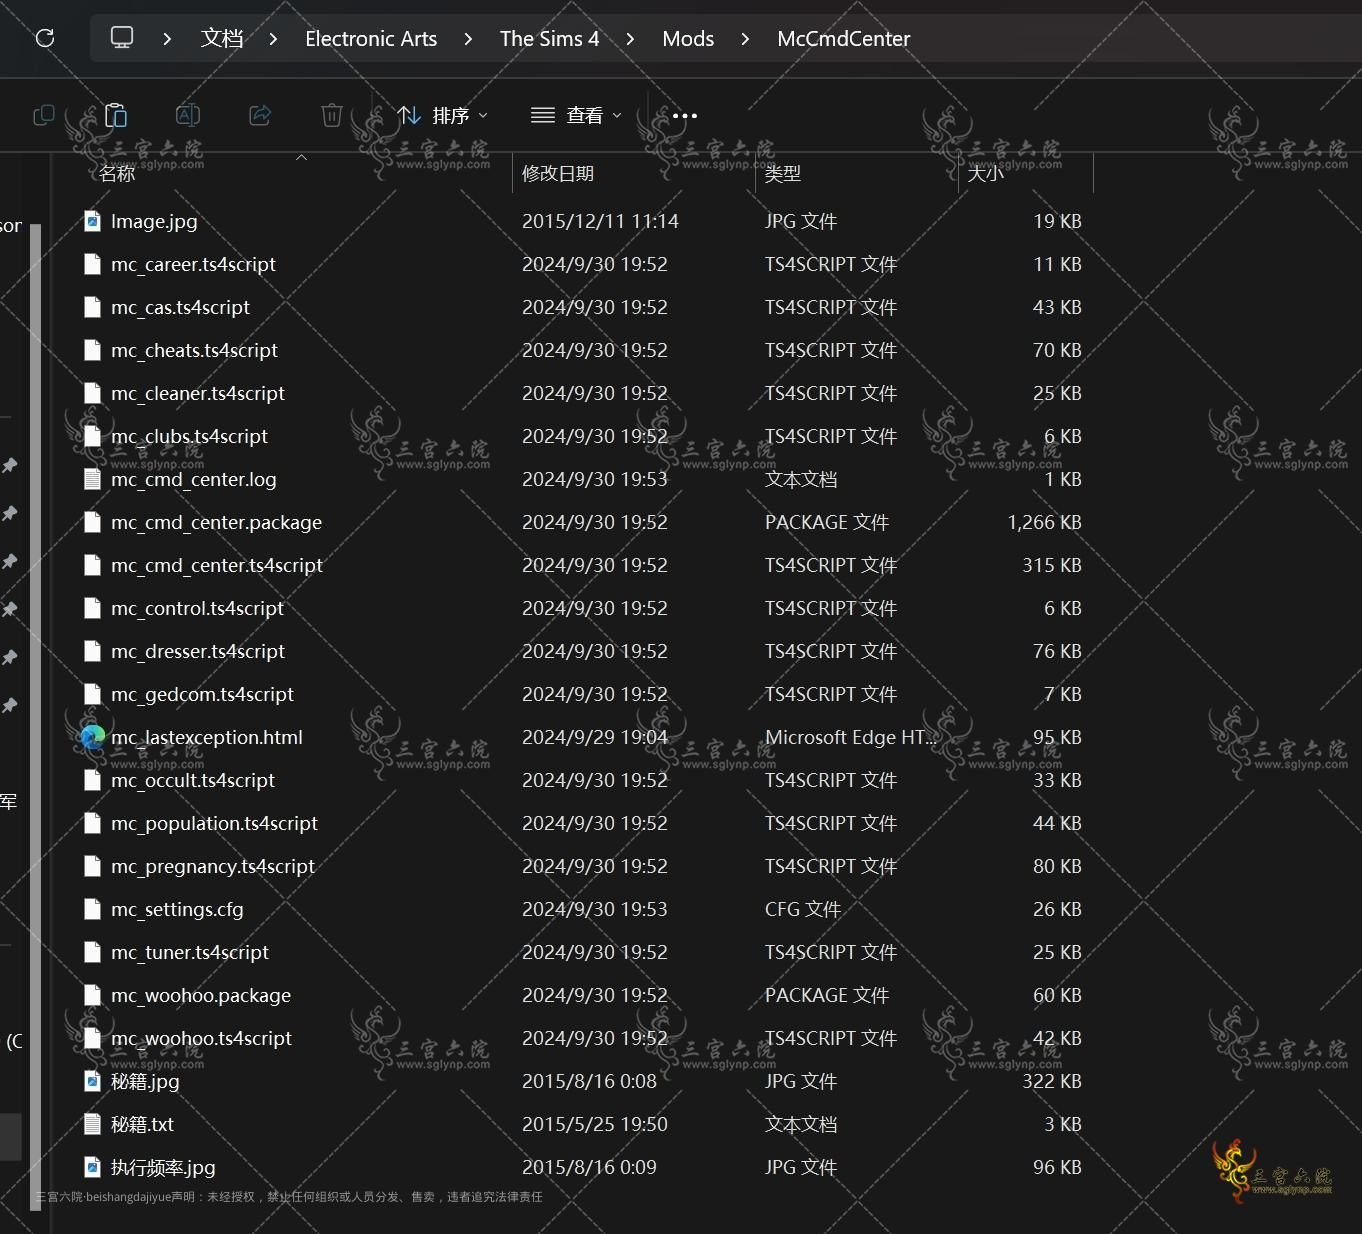Click the 2024/9/29 19:04 date value
1362x1234 pixels.
pos(595,737)
